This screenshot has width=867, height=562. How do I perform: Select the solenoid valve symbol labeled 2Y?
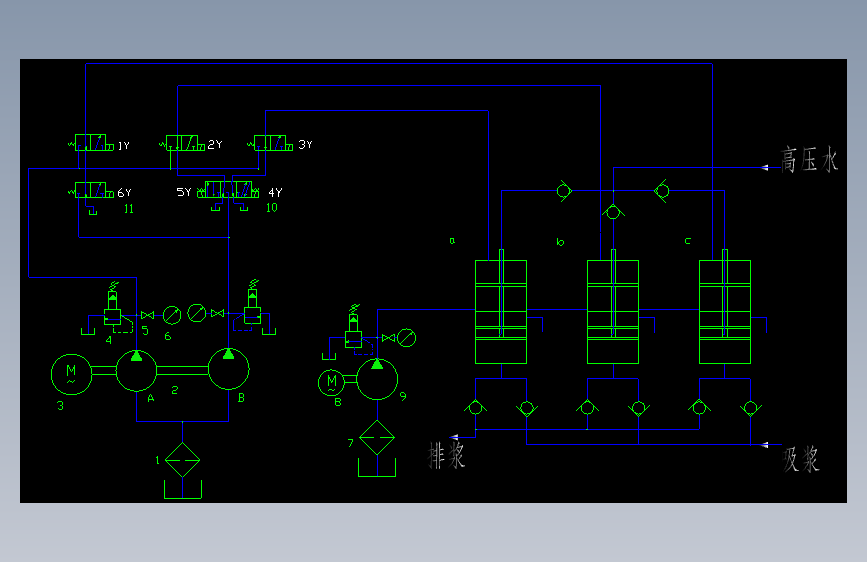(x=182, y=143)
